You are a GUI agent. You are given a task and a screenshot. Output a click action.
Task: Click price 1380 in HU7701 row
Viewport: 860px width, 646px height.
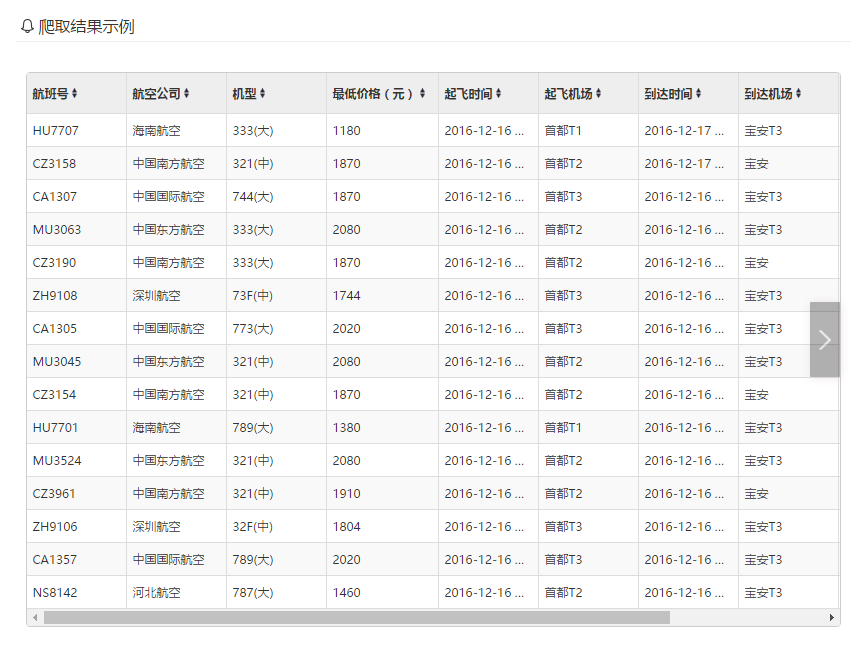click(347, 427)
